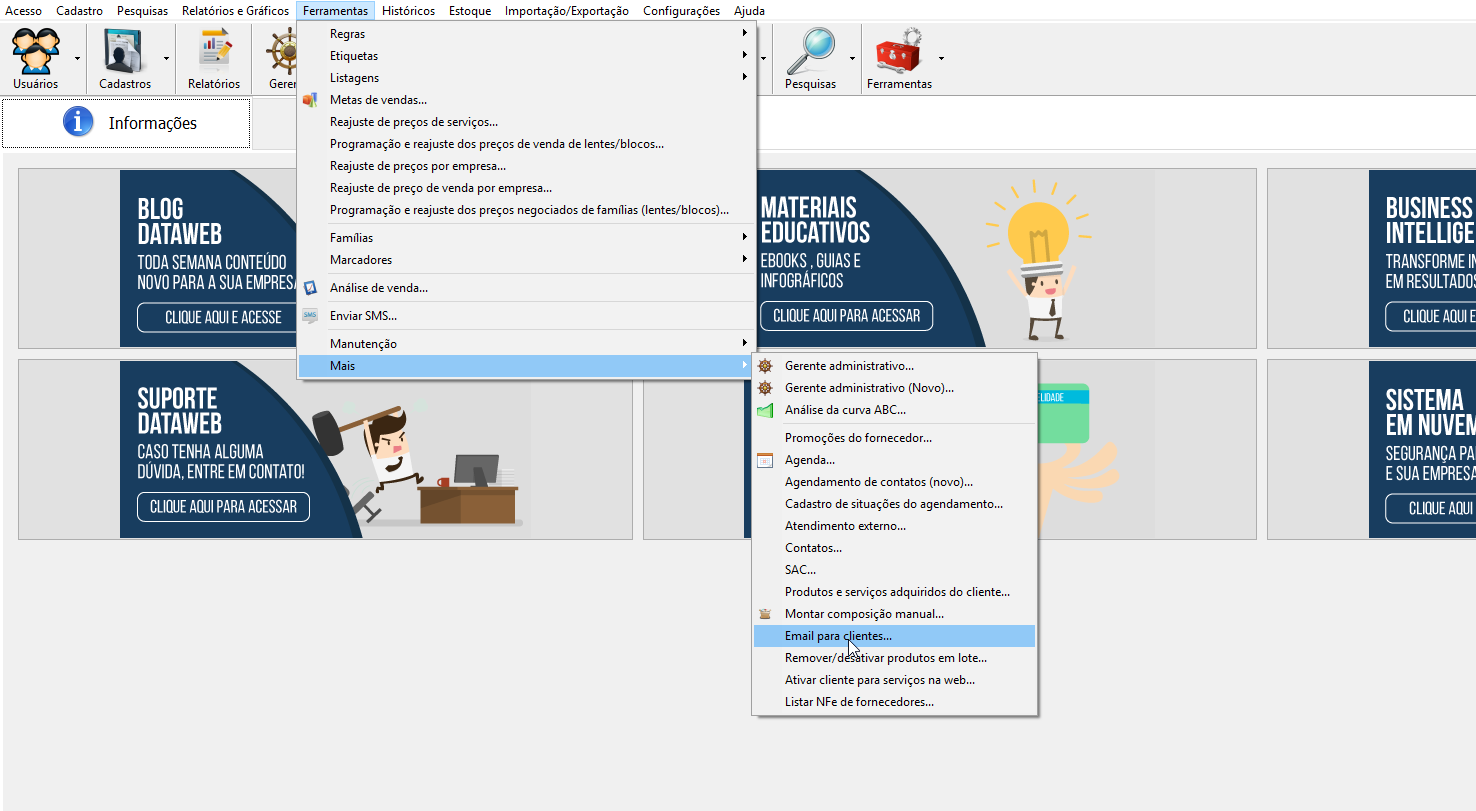Expand the Listagens submenu
Image resolution: width=1476 pixels, height=811 pixels.
click(527, 78)
